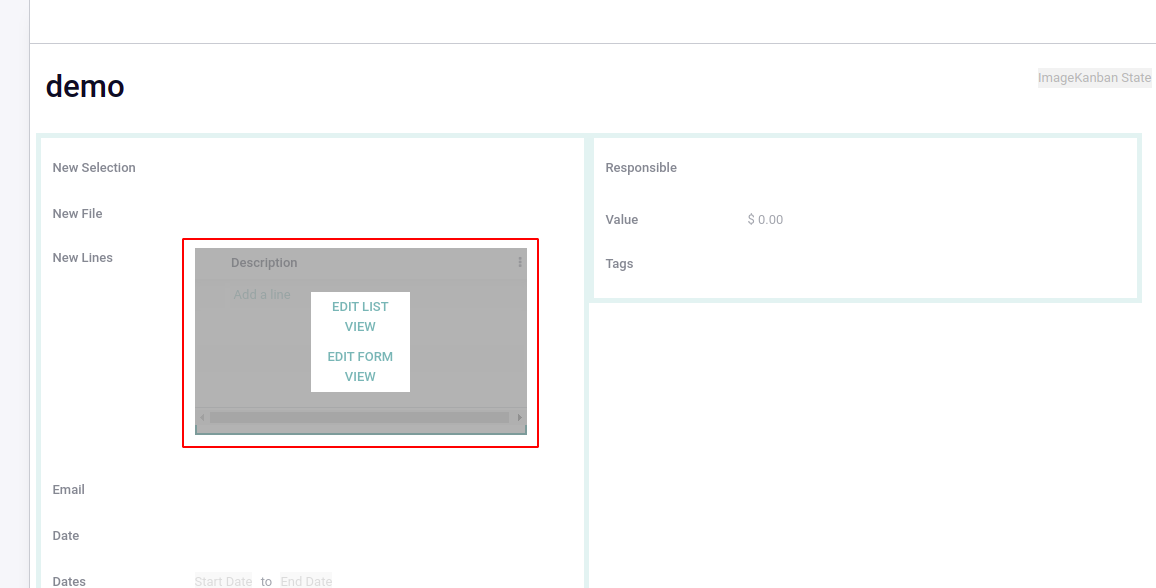
Task: Select the Email field label
Action: [69, 490]
